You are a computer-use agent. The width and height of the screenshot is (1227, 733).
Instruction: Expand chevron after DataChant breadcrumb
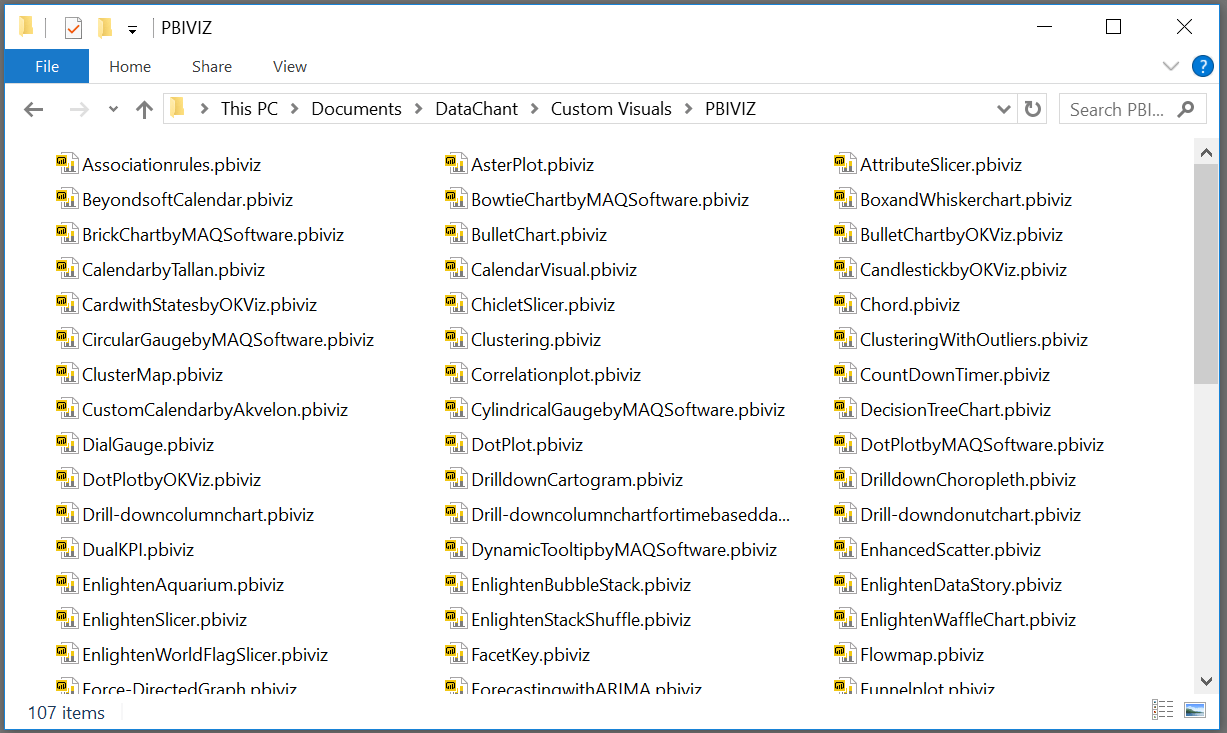click(x=534, y=109)
